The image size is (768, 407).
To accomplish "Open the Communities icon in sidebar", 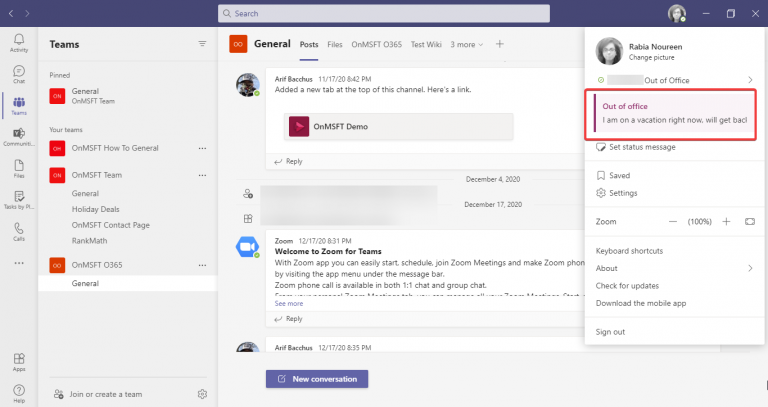I will (x=19, y=137).
